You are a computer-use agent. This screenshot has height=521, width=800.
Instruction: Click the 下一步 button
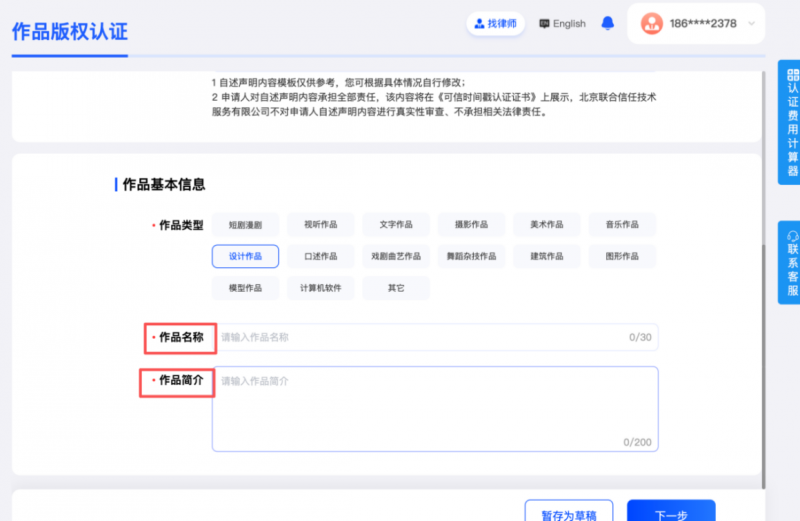[x=670, y=514]
